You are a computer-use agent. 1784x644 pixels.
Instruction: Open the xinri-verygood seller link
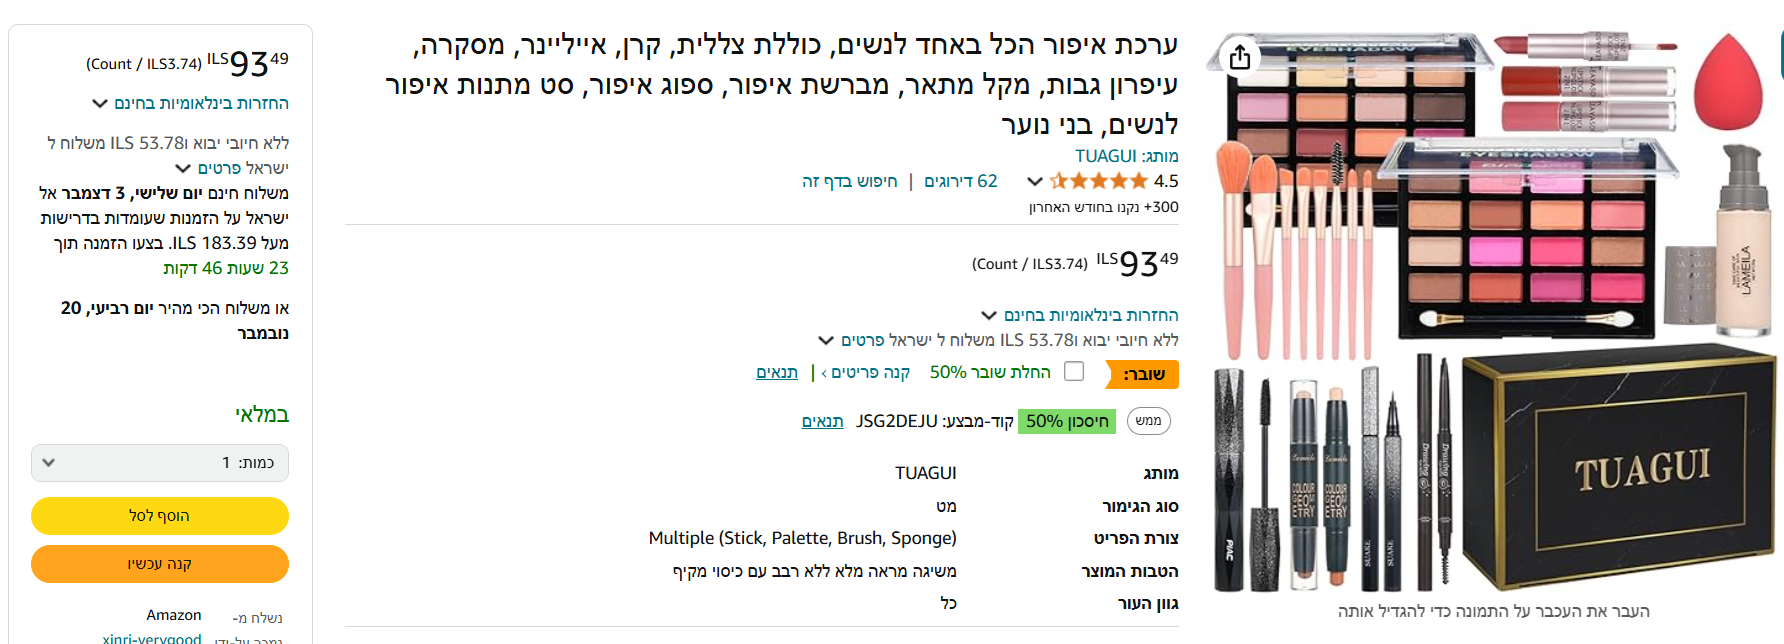[152, 638]
